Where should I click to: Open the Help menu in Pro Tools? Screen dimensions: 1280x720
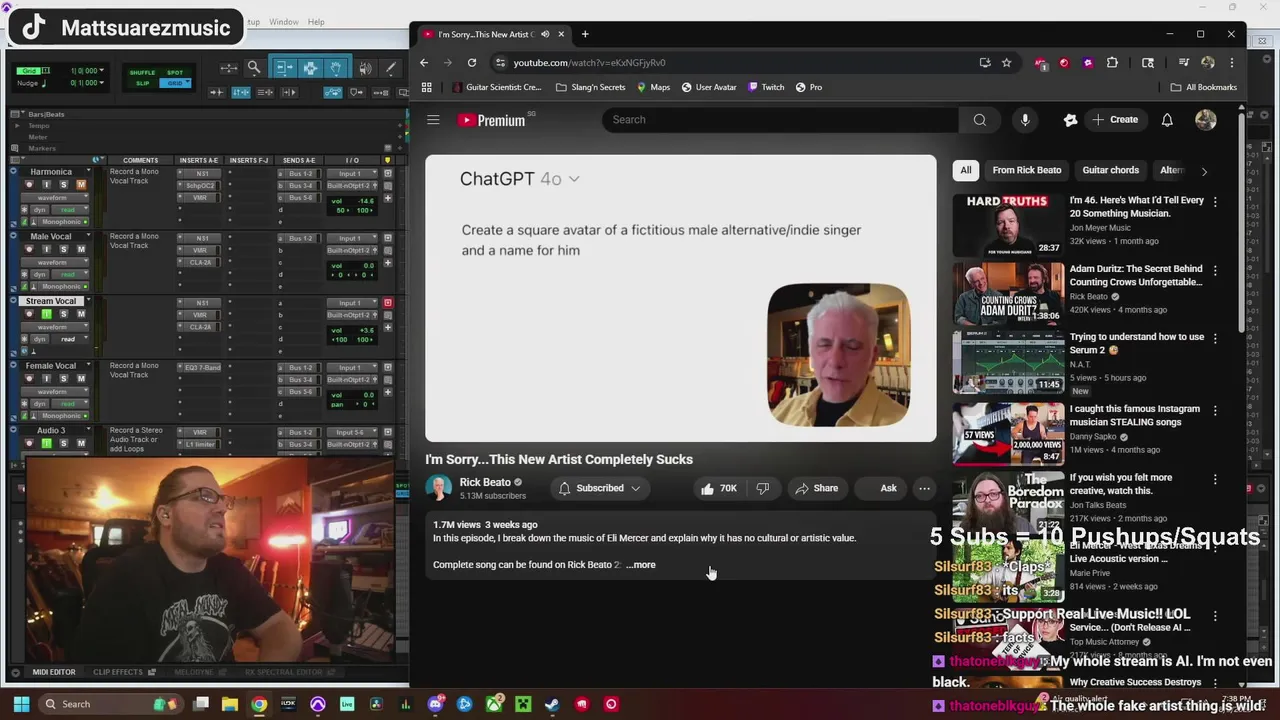pos(316,22)
